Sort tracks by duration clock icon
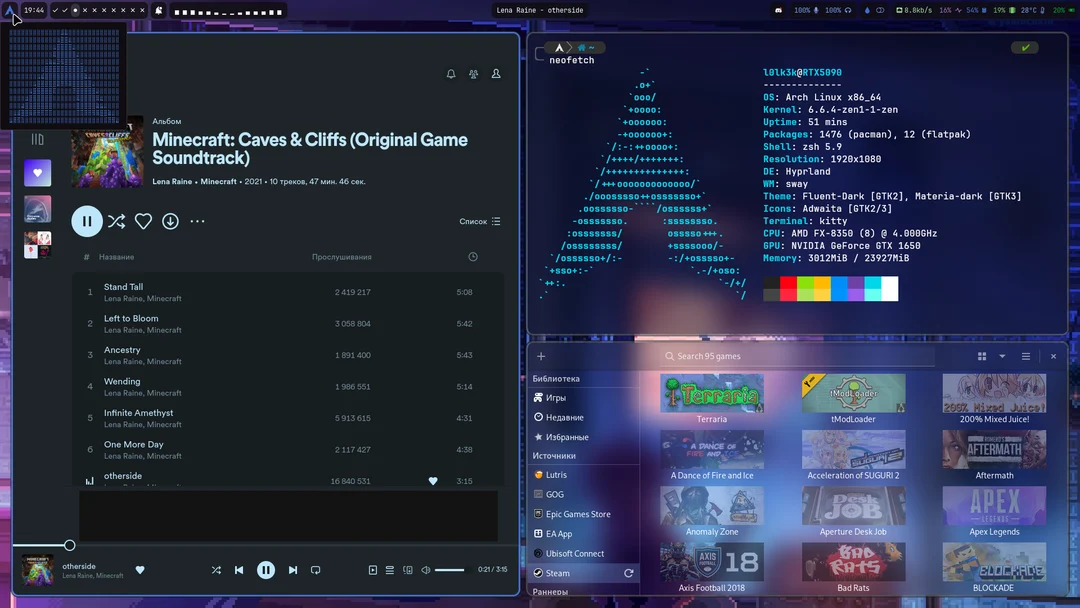 point(473,257)
